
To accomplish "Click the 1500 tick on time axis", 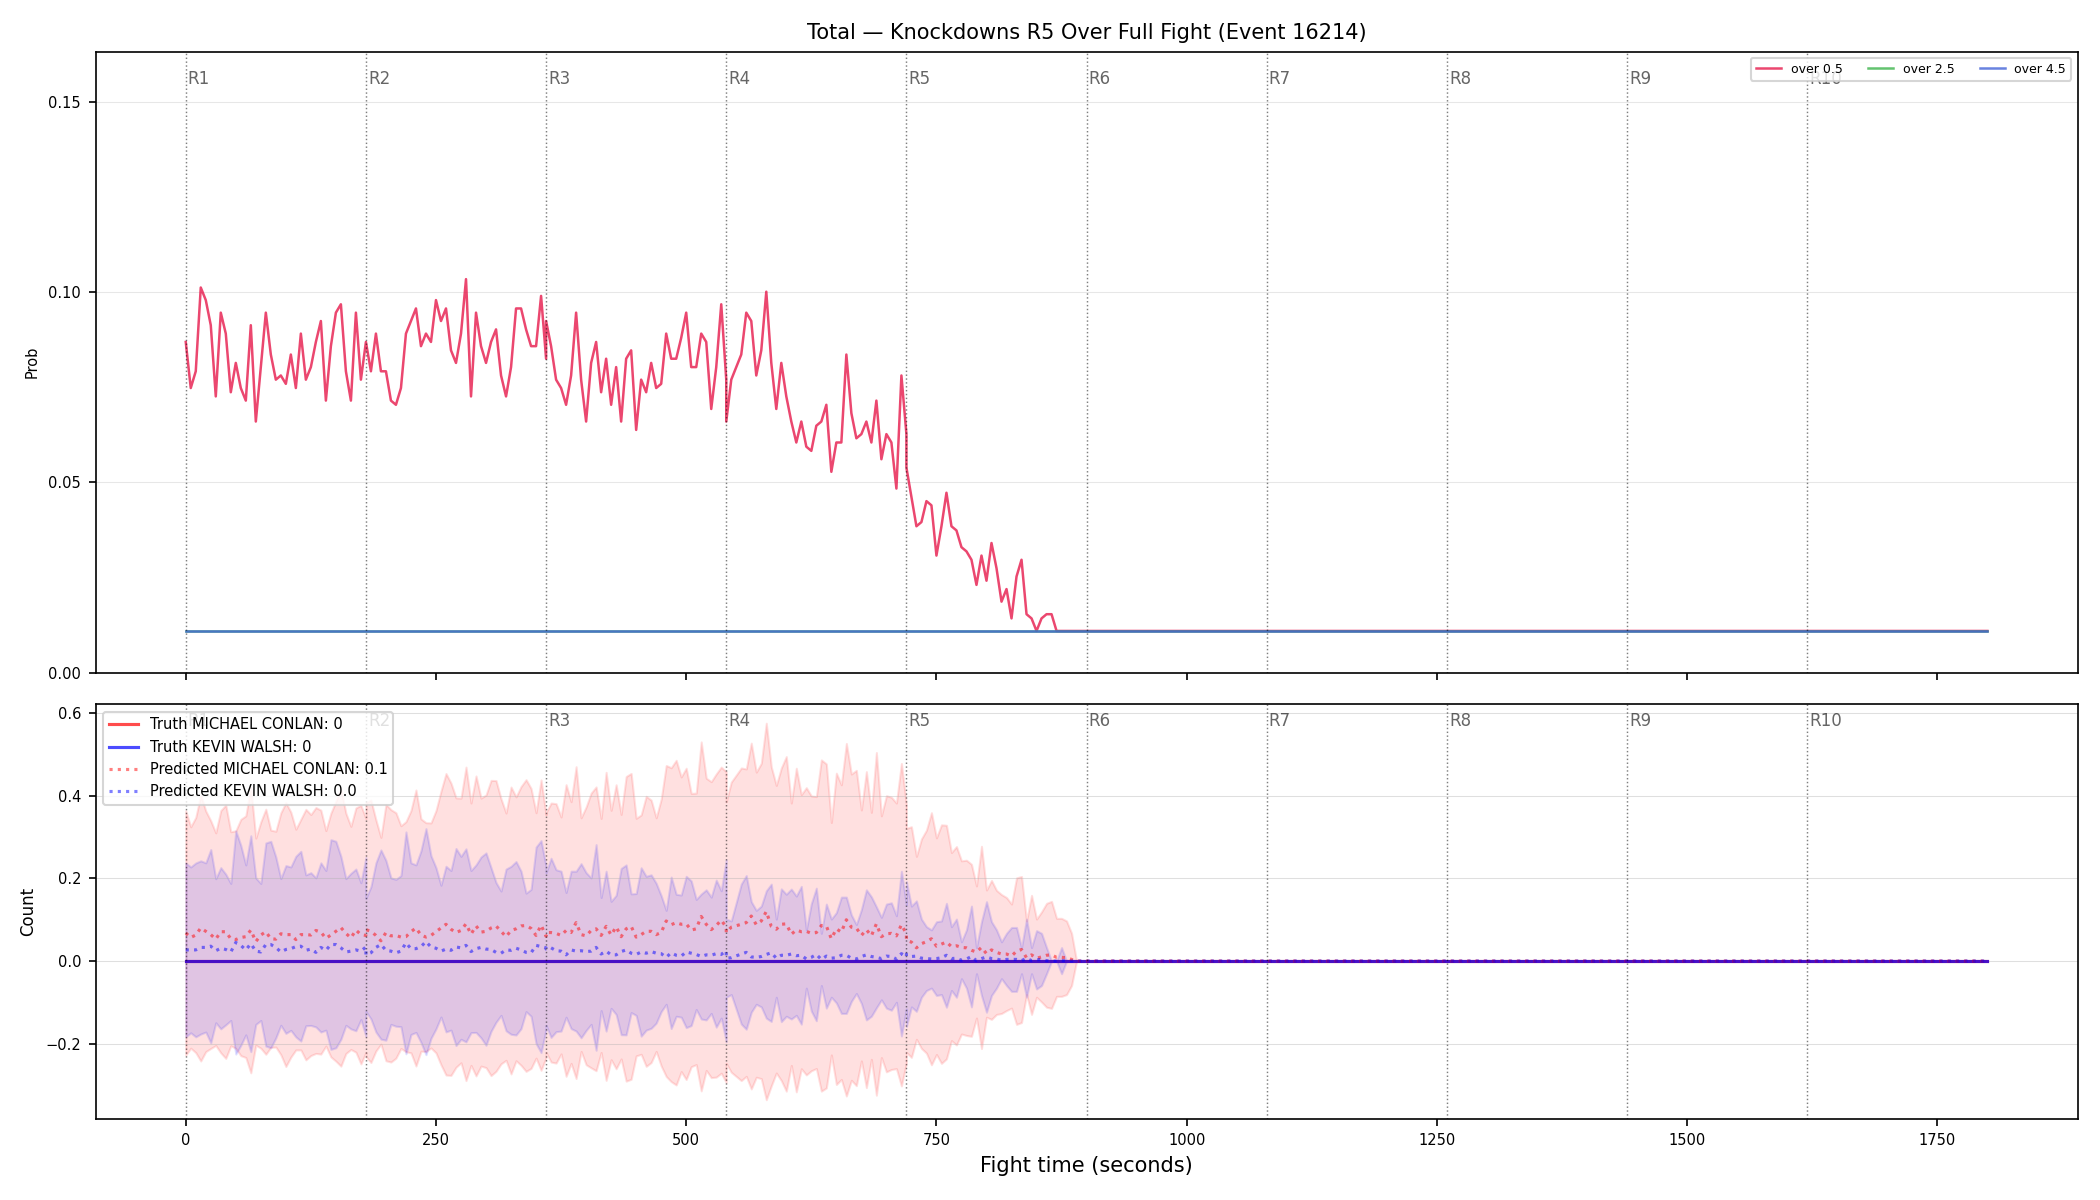I will pos(1687,1139).
